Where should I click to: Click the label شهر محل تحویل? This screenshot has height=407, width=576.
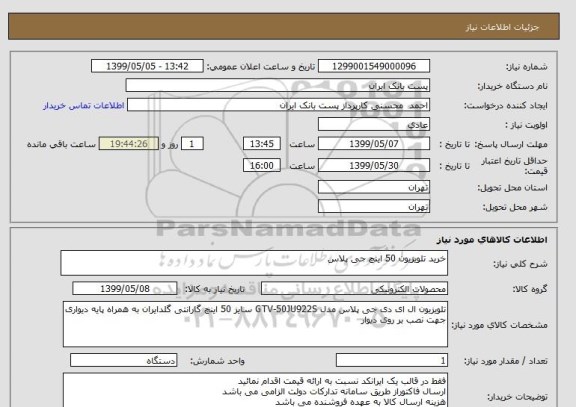tap(515, 207)
